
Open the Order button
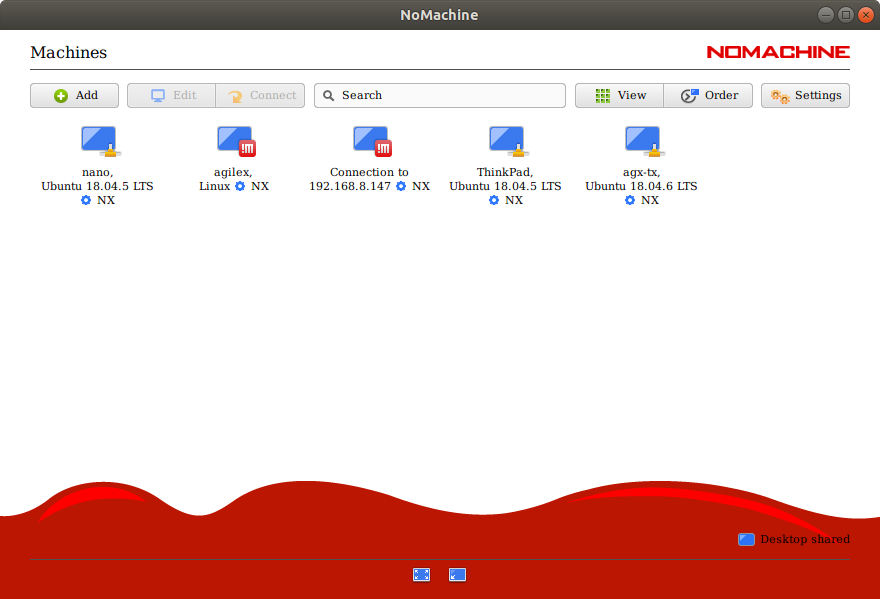708,95
